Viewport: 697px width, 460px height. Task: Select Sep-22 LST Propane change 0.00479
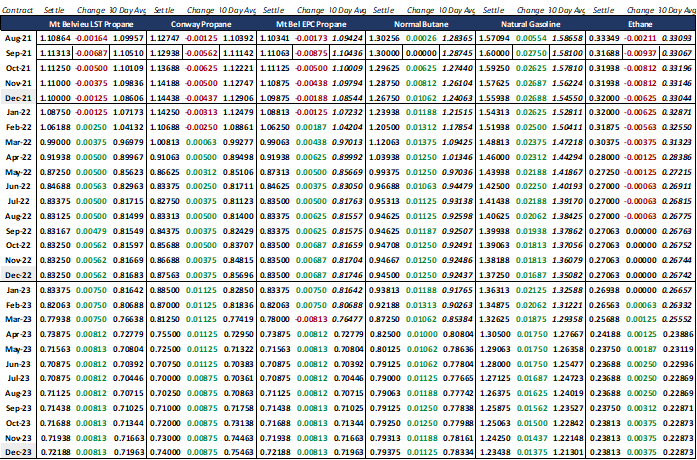(x=91, y=231)
